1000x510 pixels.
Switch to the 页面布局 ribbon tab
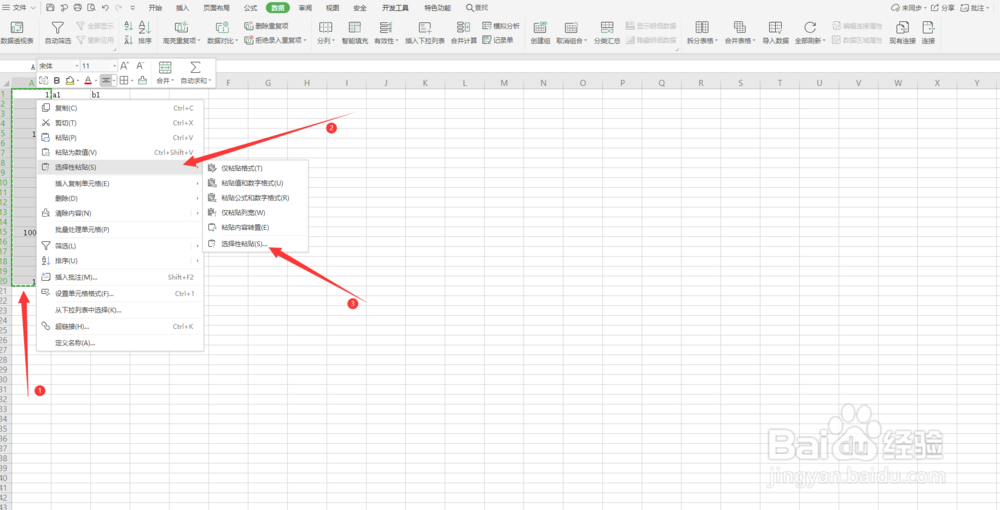pos(217,8)
